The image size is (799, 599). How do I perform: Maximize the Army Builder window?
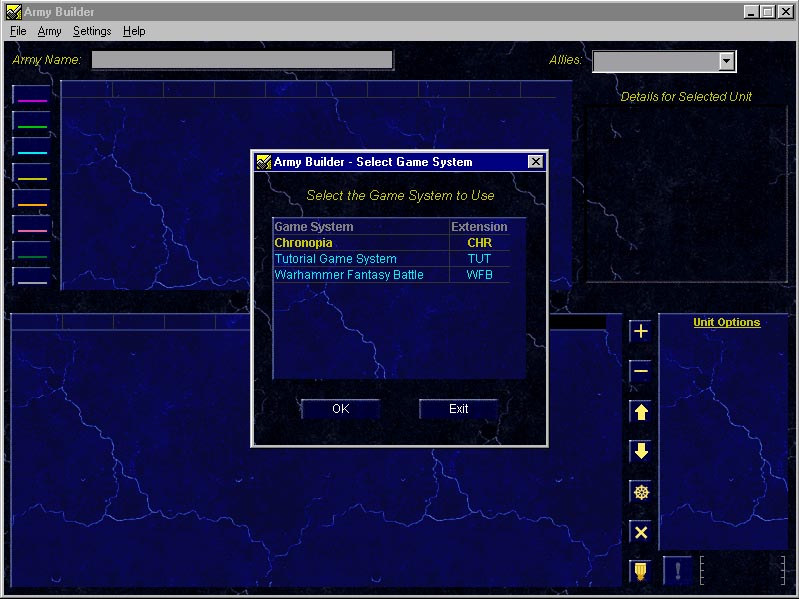pos(767,12)
